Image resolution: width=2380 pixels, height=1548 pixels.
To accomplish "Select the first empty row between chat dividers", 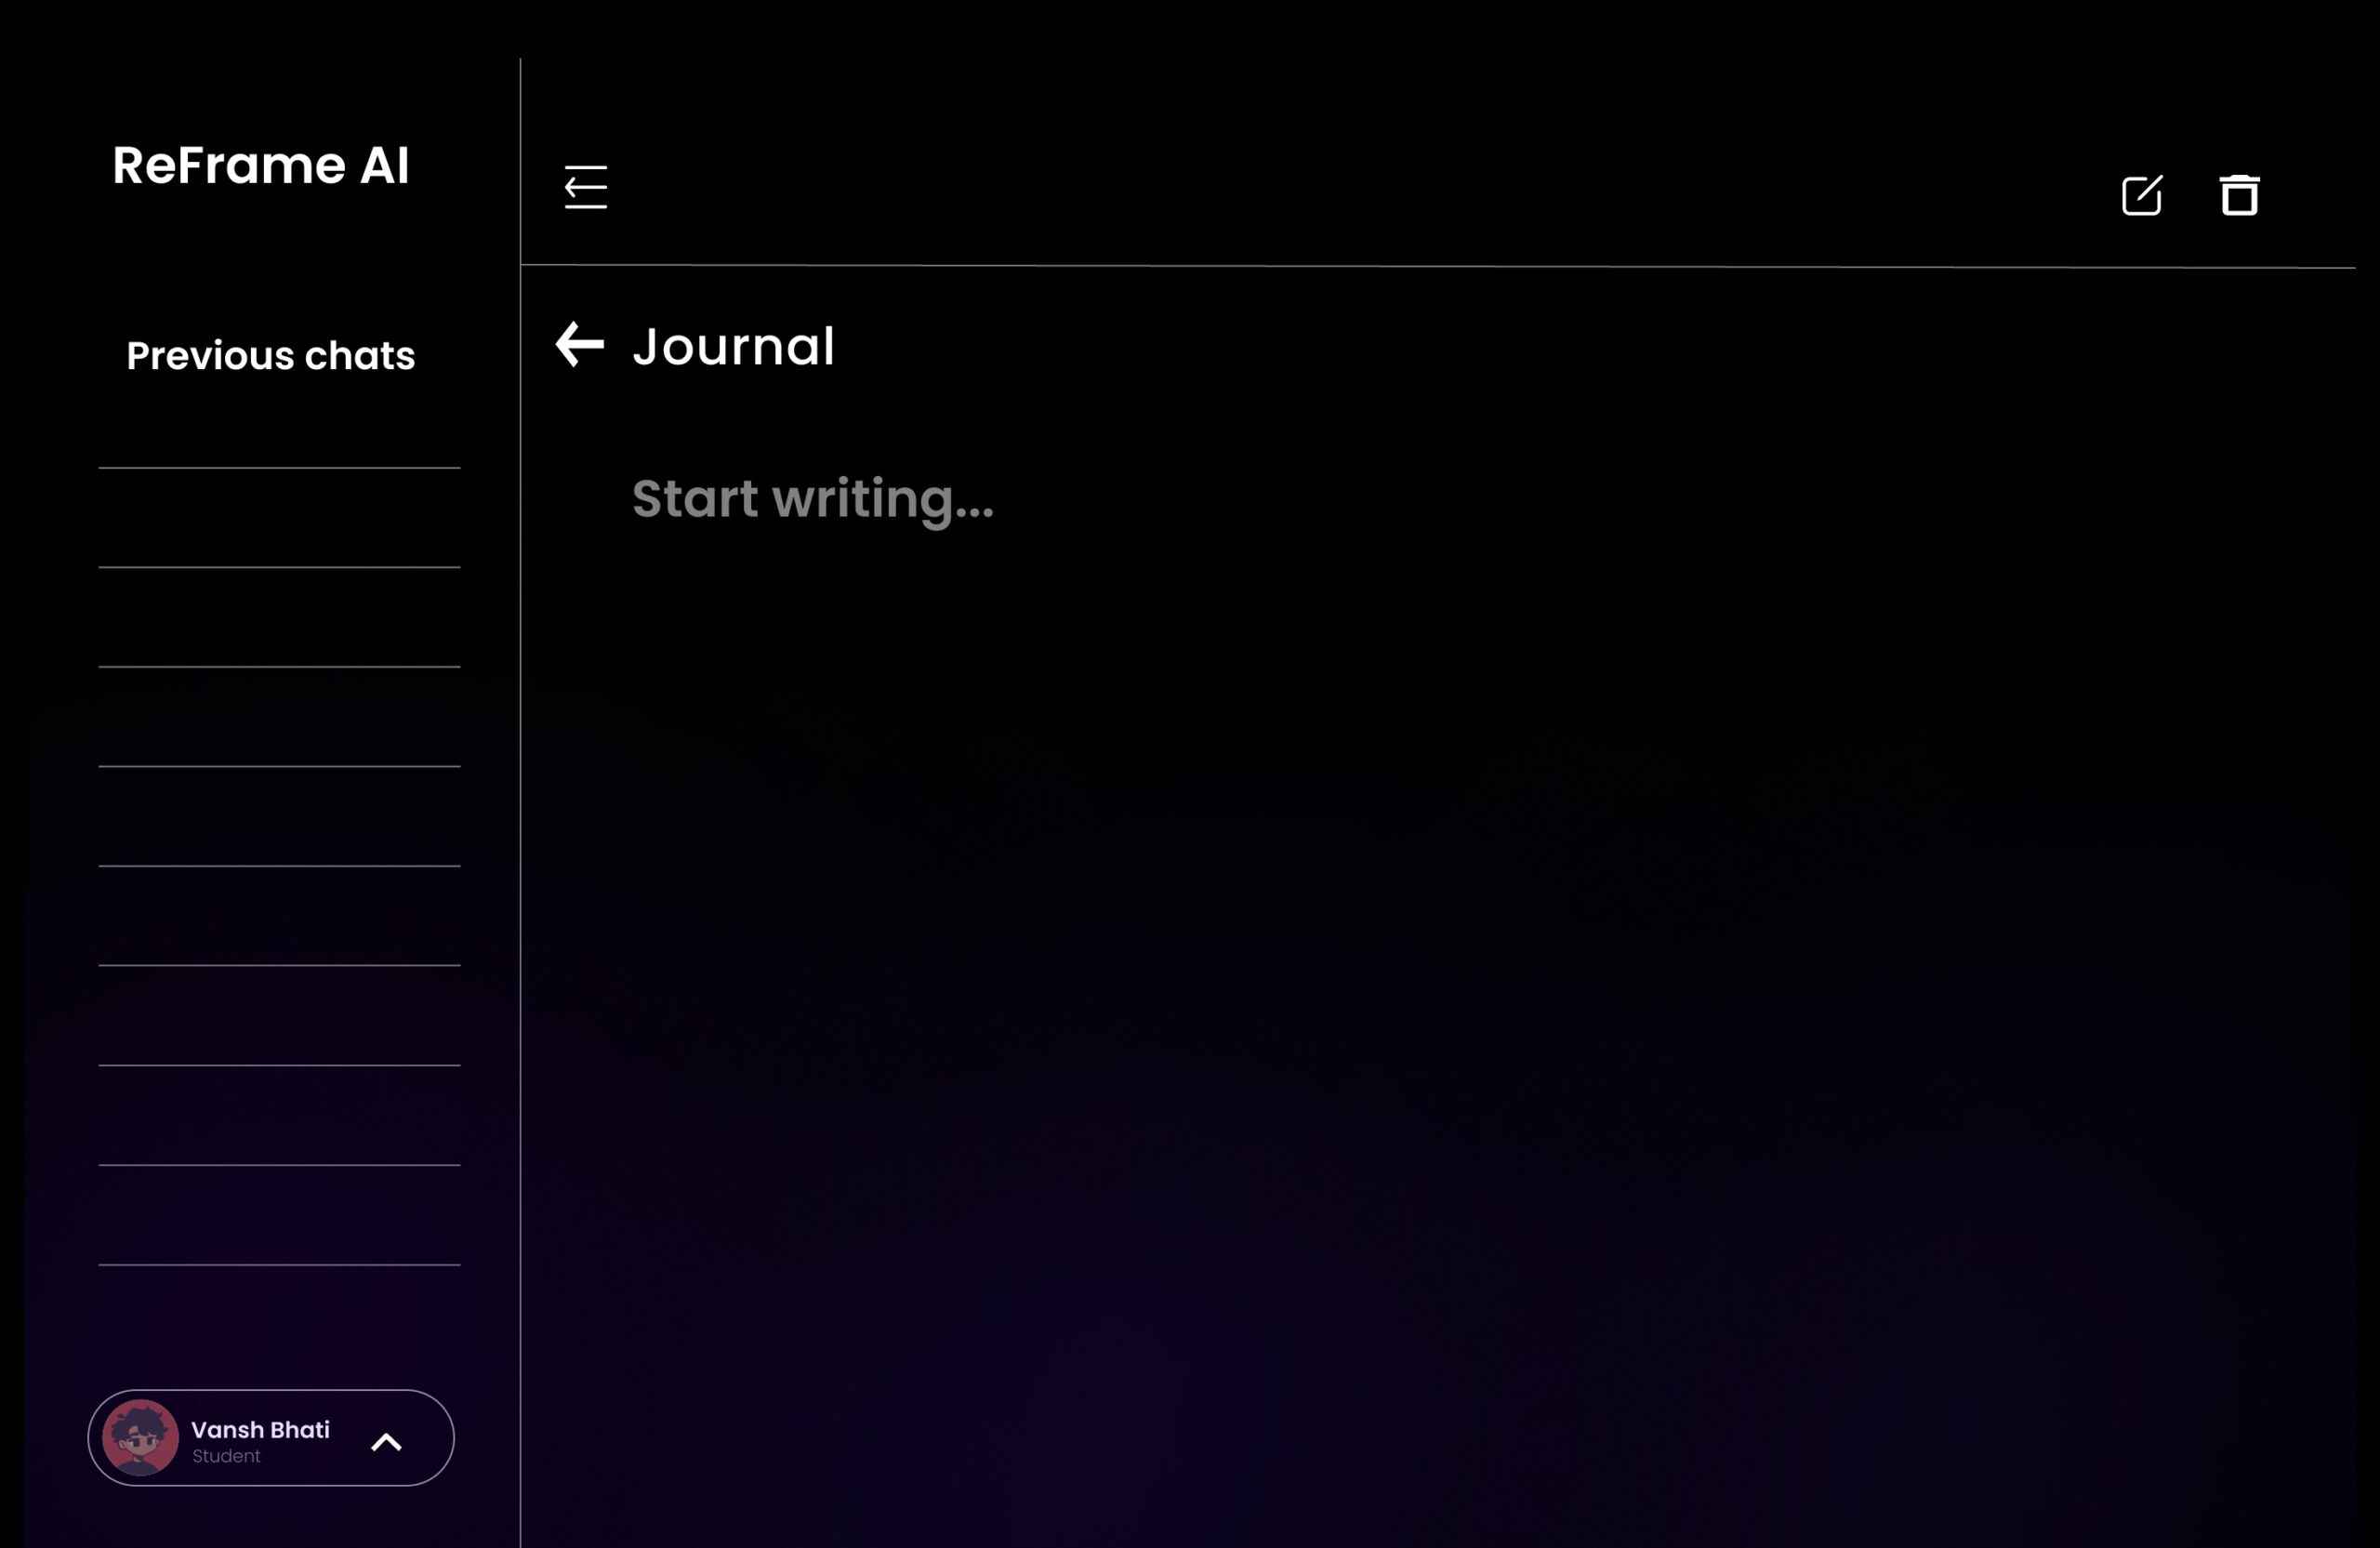I will 279,517.
